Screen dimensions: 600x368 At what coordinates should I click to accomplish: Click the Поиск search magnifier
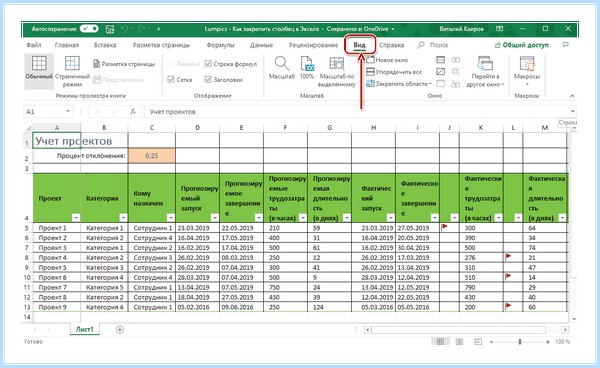point(421,45)
